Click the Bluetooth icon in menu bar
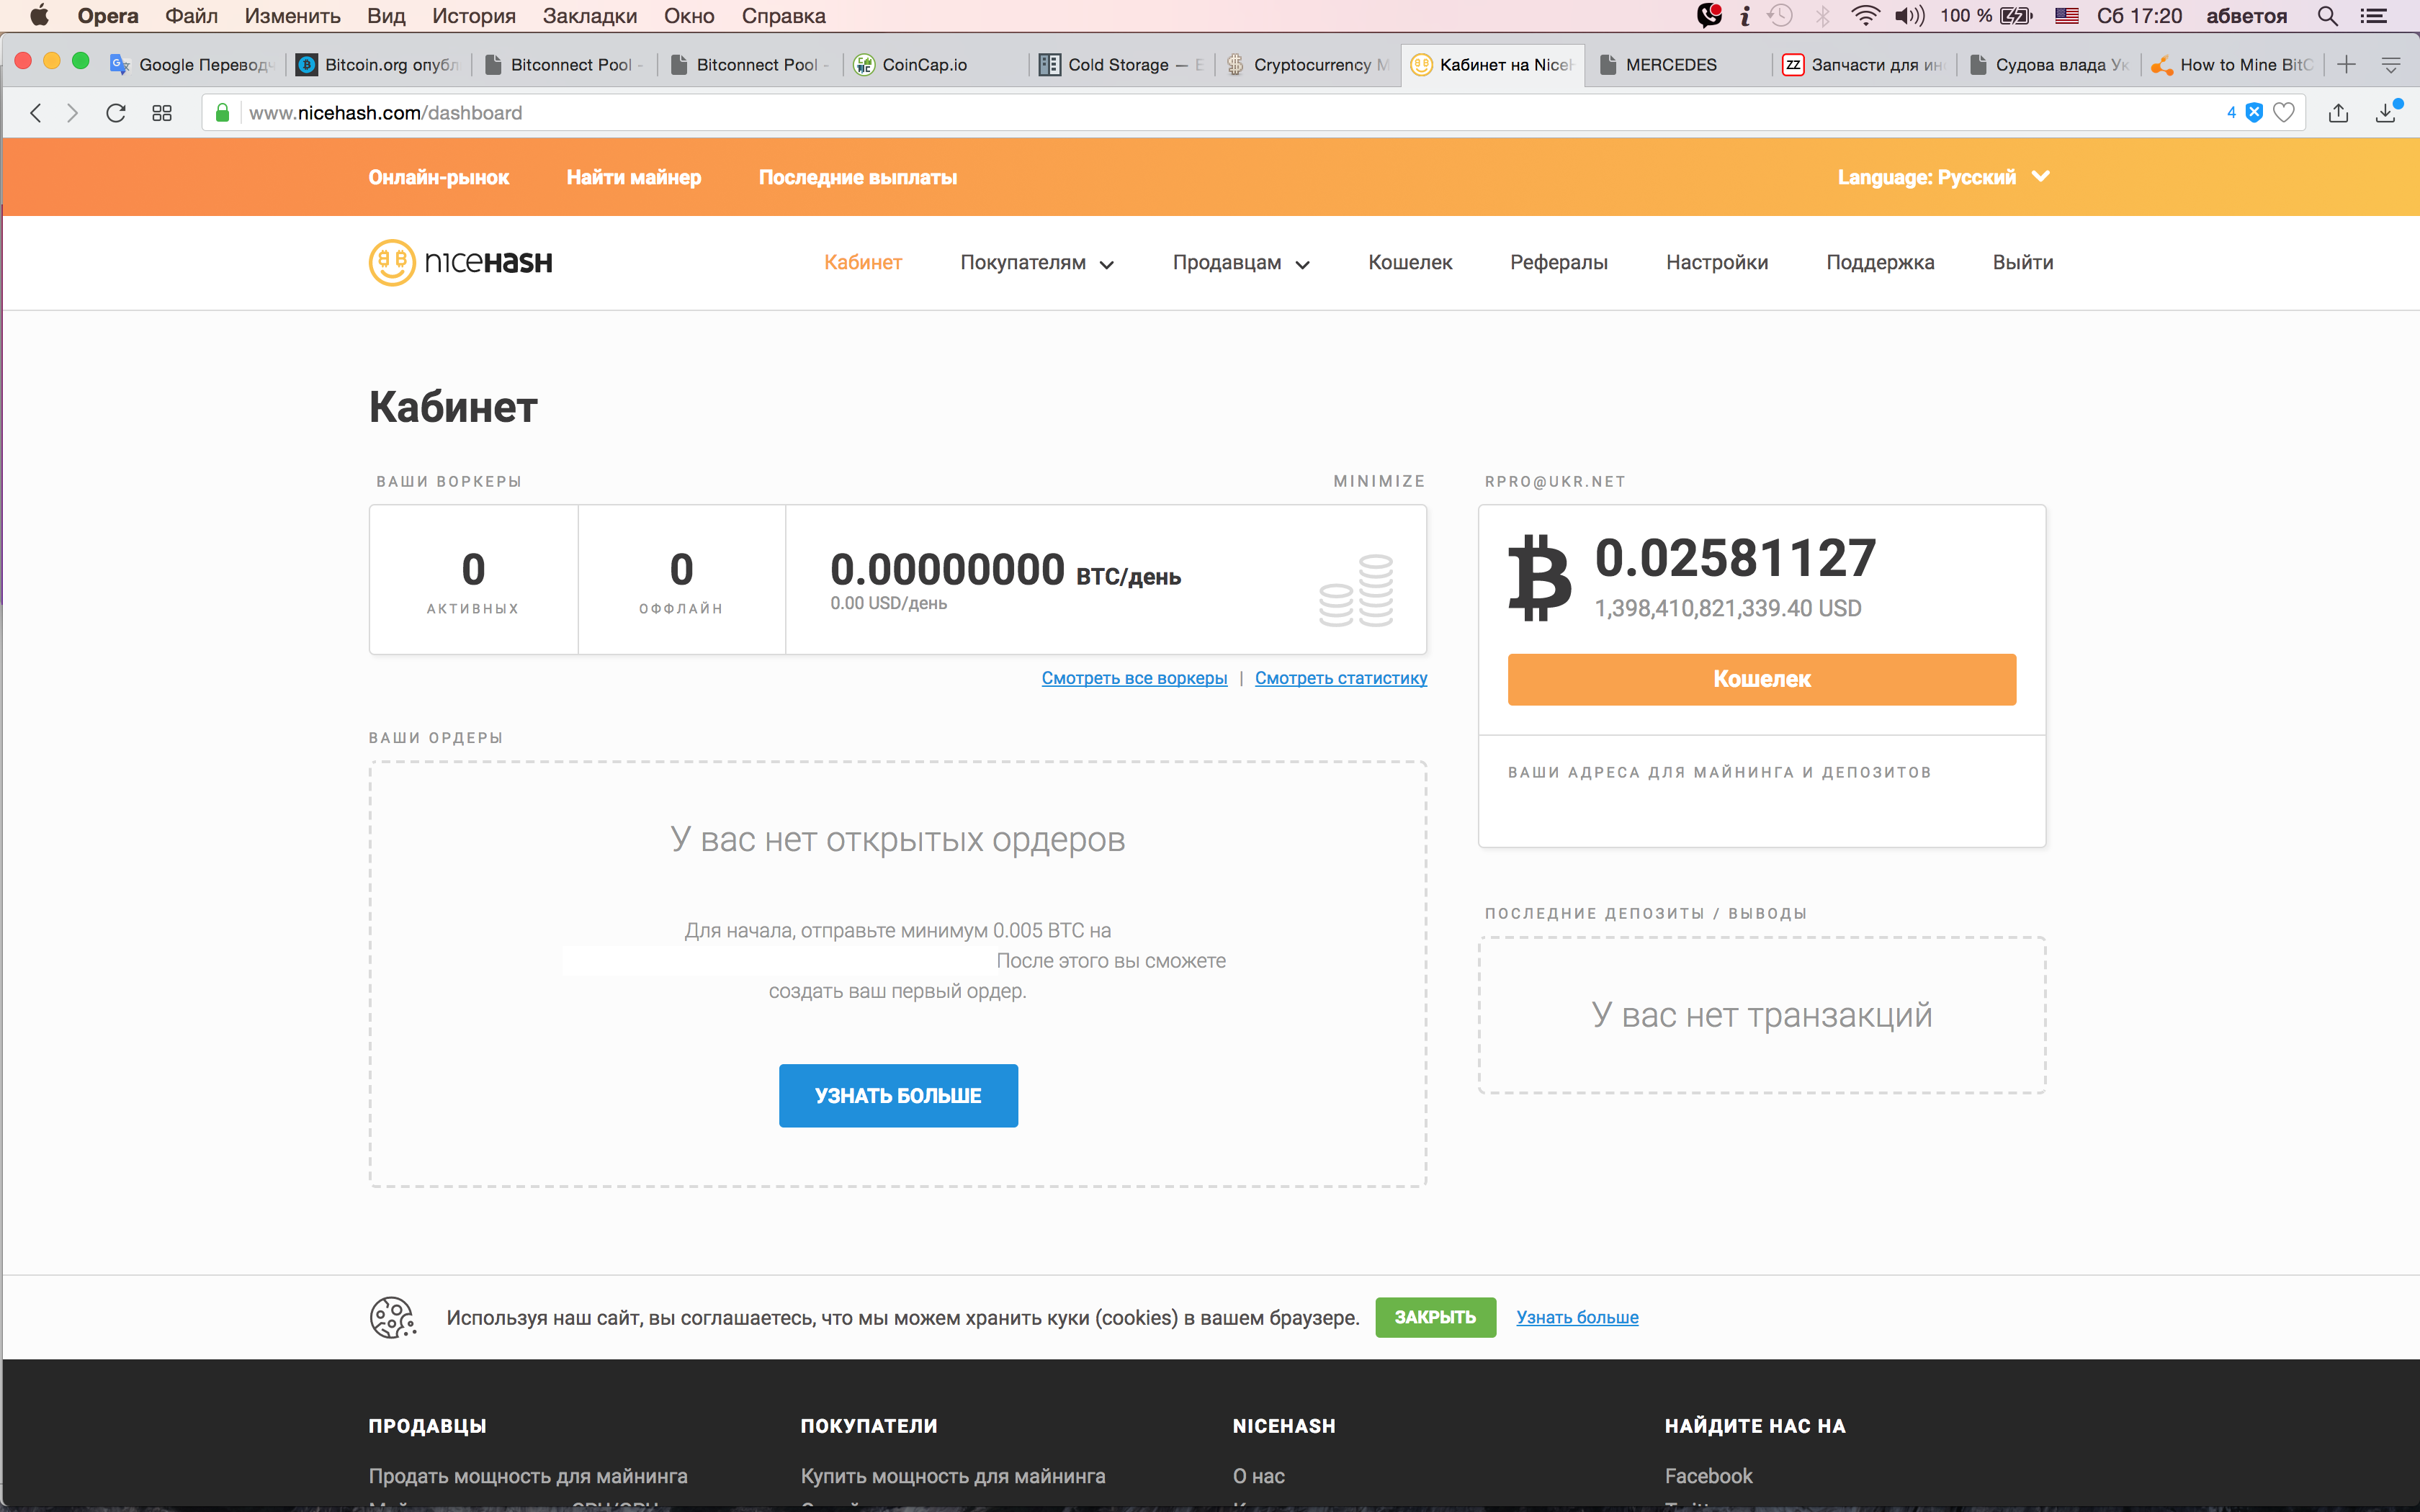2420x1512 pixels. [x=1823, y=16]
